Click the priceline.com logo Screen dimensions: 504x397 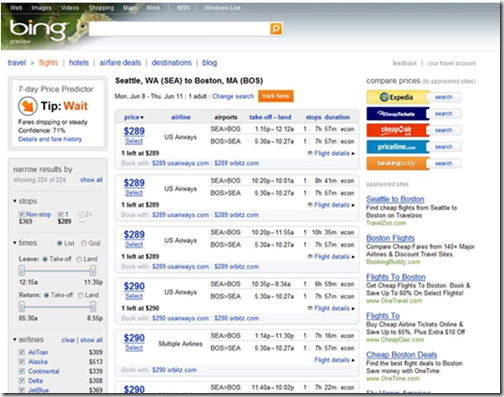396,147
